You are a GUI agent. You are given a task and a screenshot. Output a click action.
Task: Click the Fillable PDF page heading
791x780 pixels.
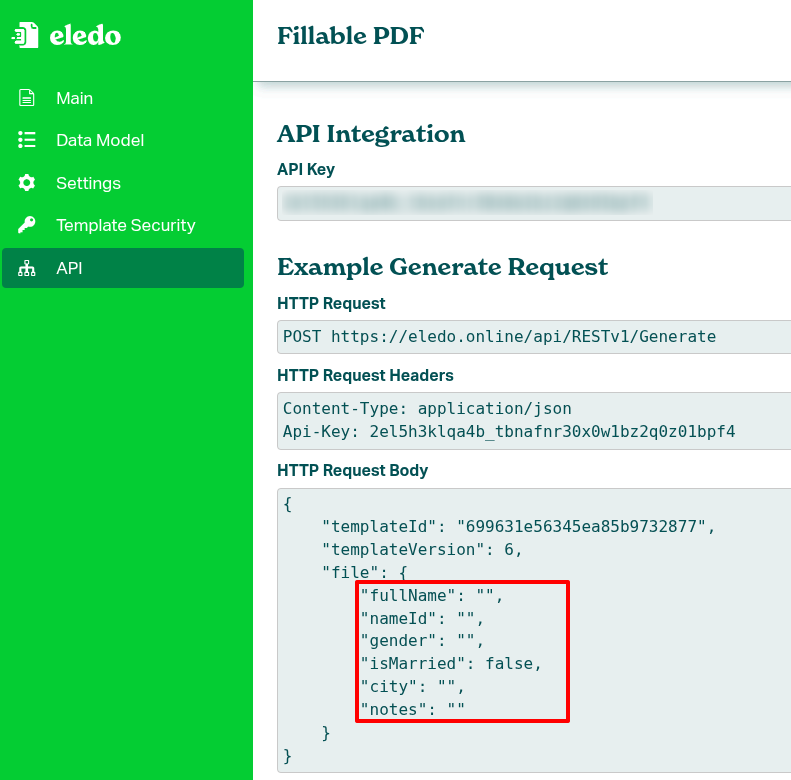pos(350,36)
